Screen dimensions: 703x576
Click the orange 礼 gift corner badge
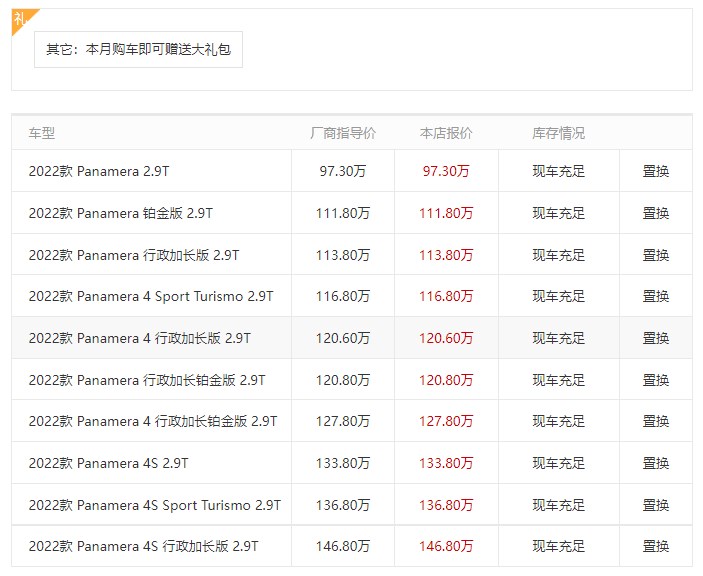coord(22,20)
